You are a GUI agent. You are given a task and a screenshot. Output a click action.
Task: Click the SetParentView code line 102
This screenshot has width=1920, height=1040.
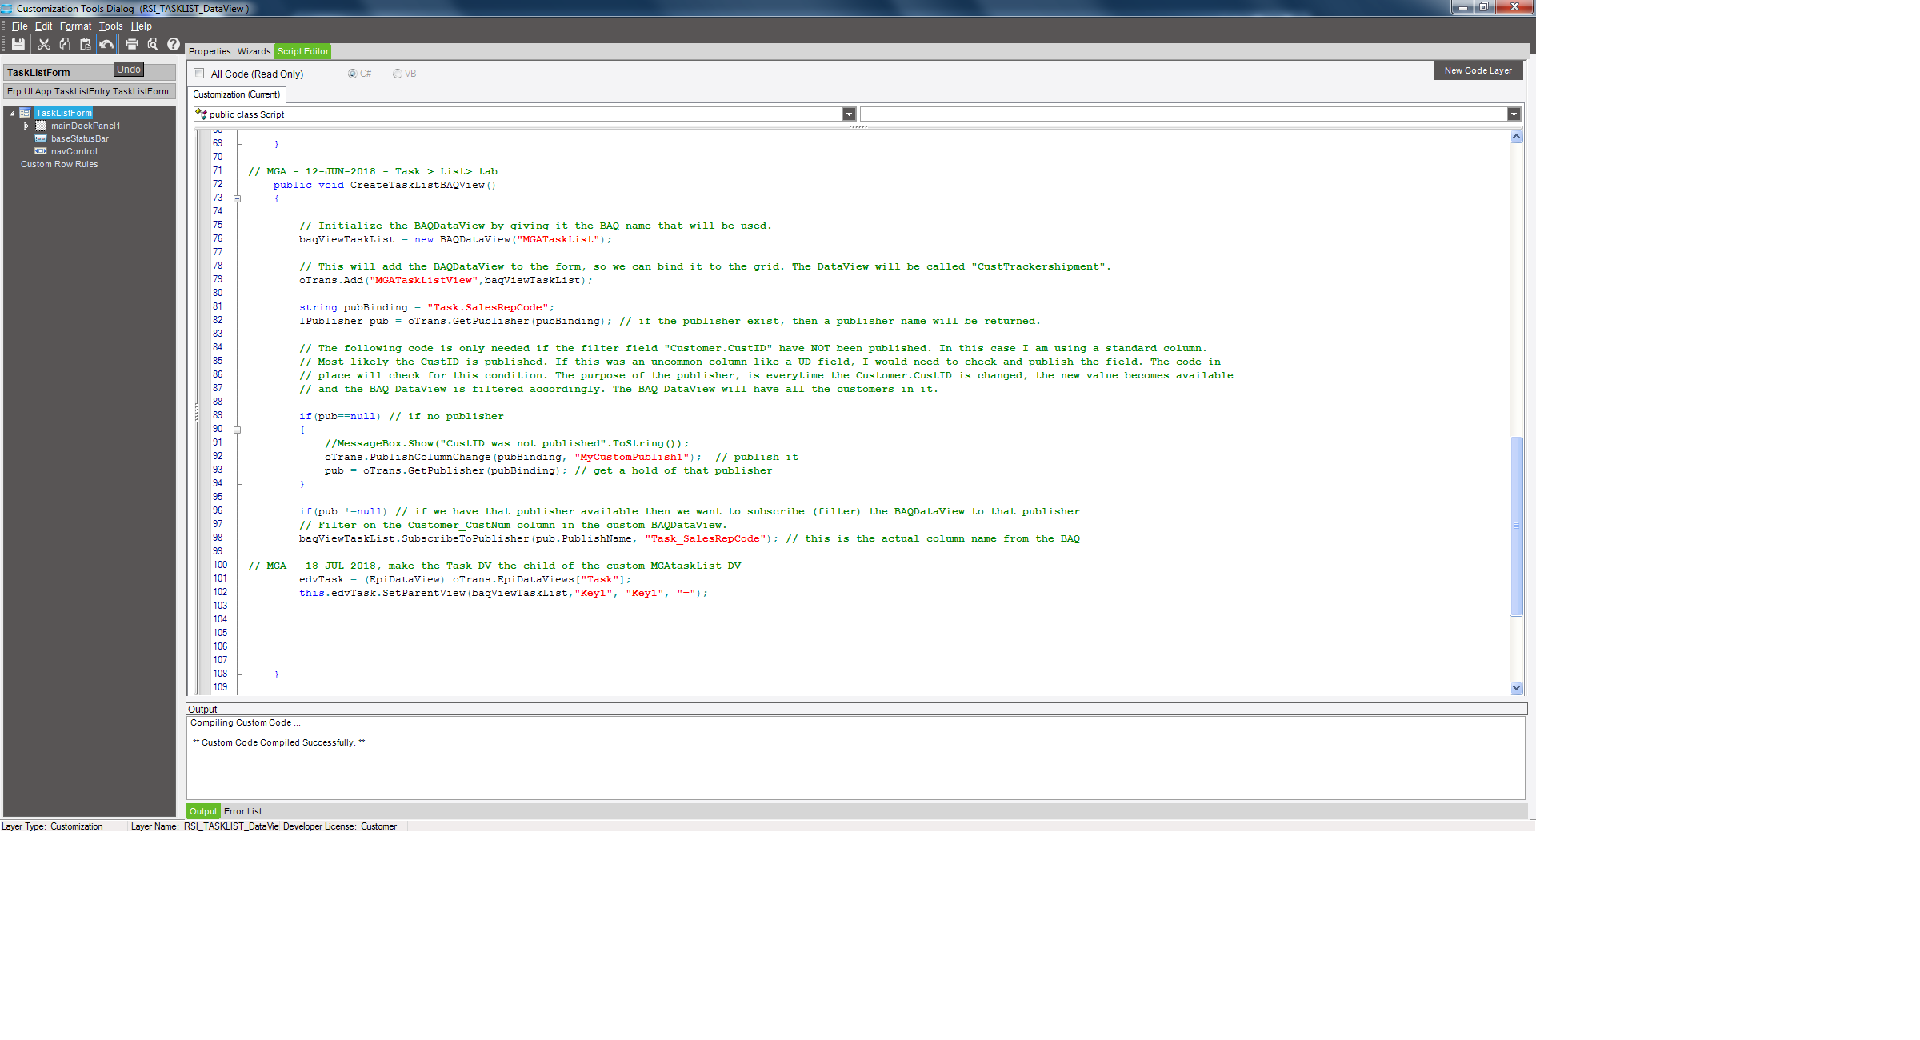[503, 593]
